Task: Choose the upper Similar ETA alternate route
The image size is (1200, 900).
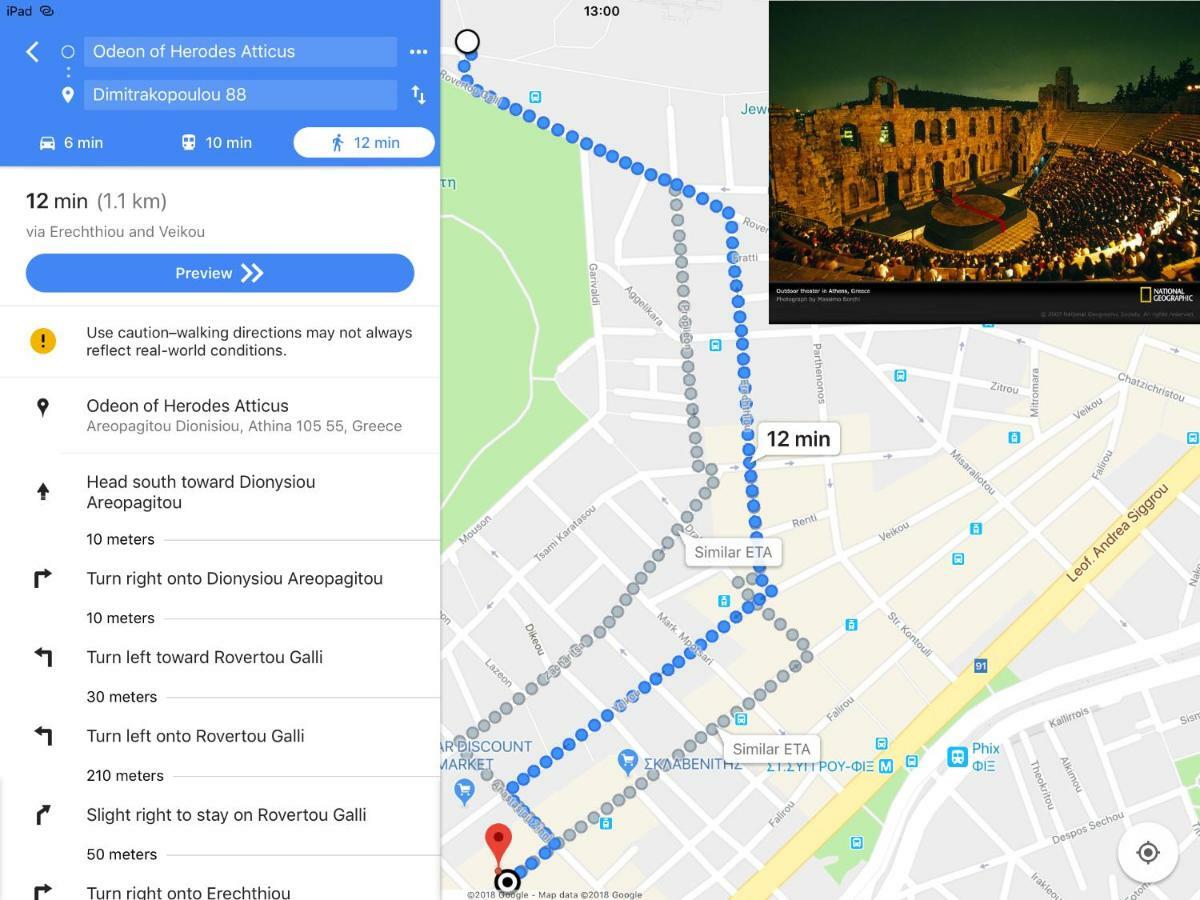Action: click(733, 552)
